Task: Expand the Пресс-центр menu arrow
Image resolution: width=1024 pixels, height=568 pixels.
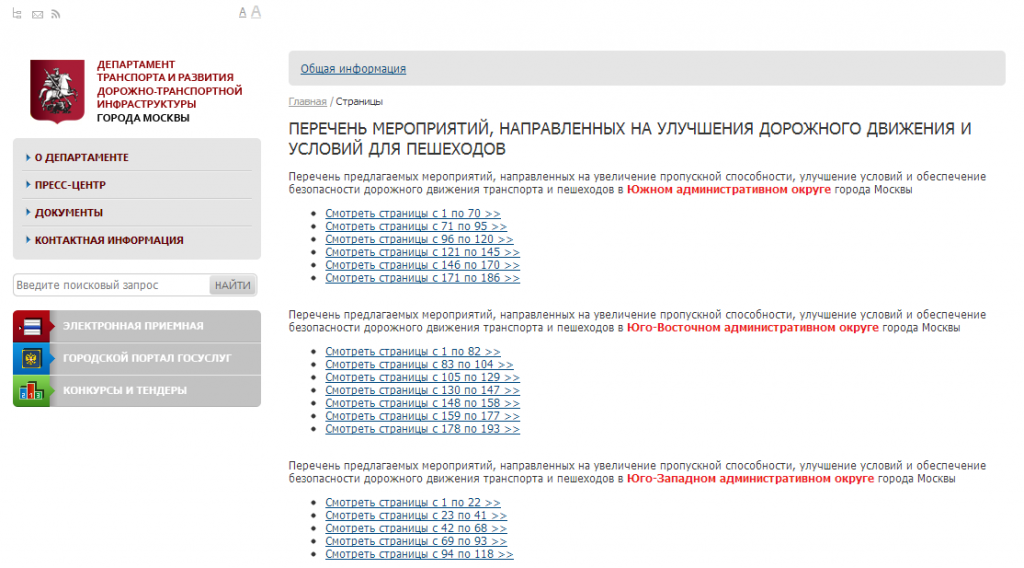Action: [x=28, y=185]
